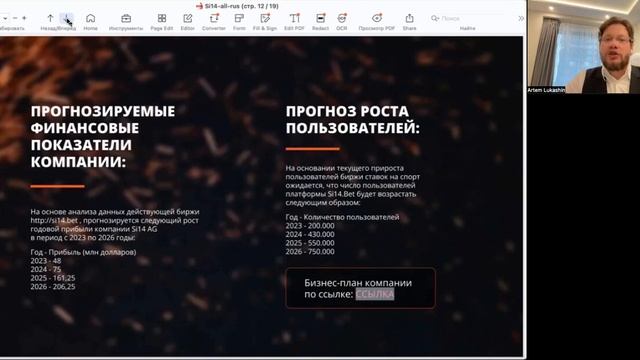The image size is (640, 360).
Task: Open the Инструменты toolbox icon
Action: [x=126, y=22]
